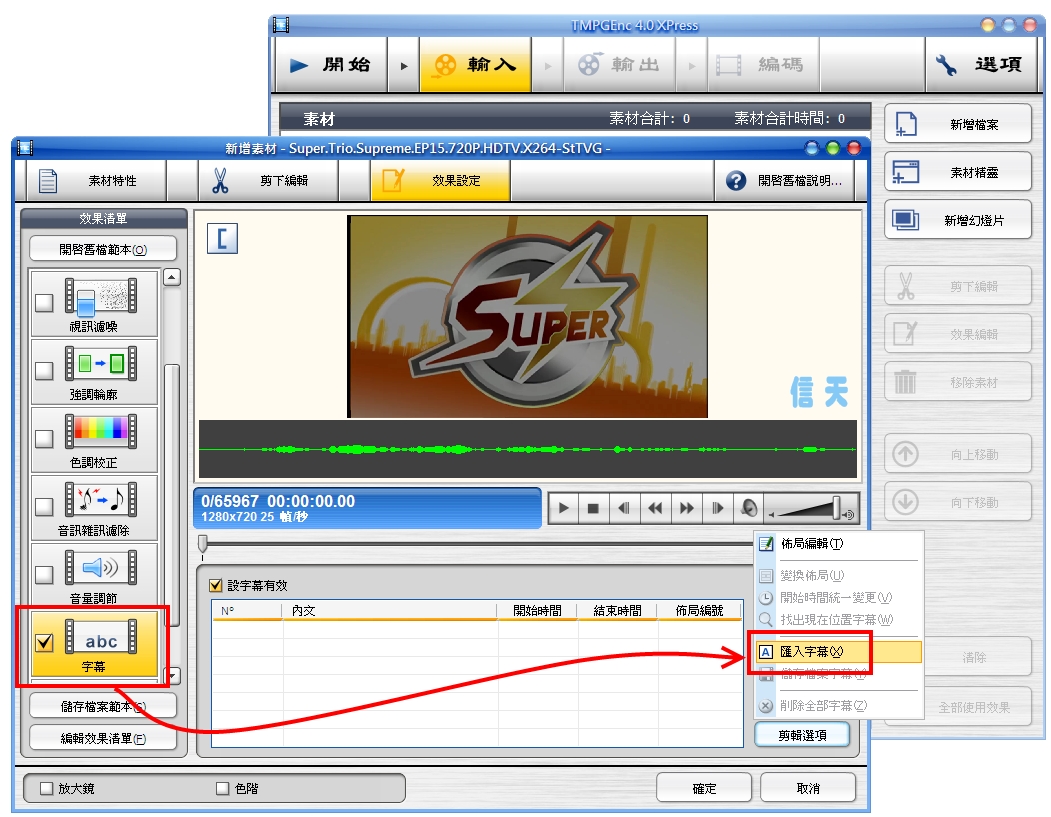Click the set start bracket marker icon
The image size is (1051, 817).
coord(222,239)
